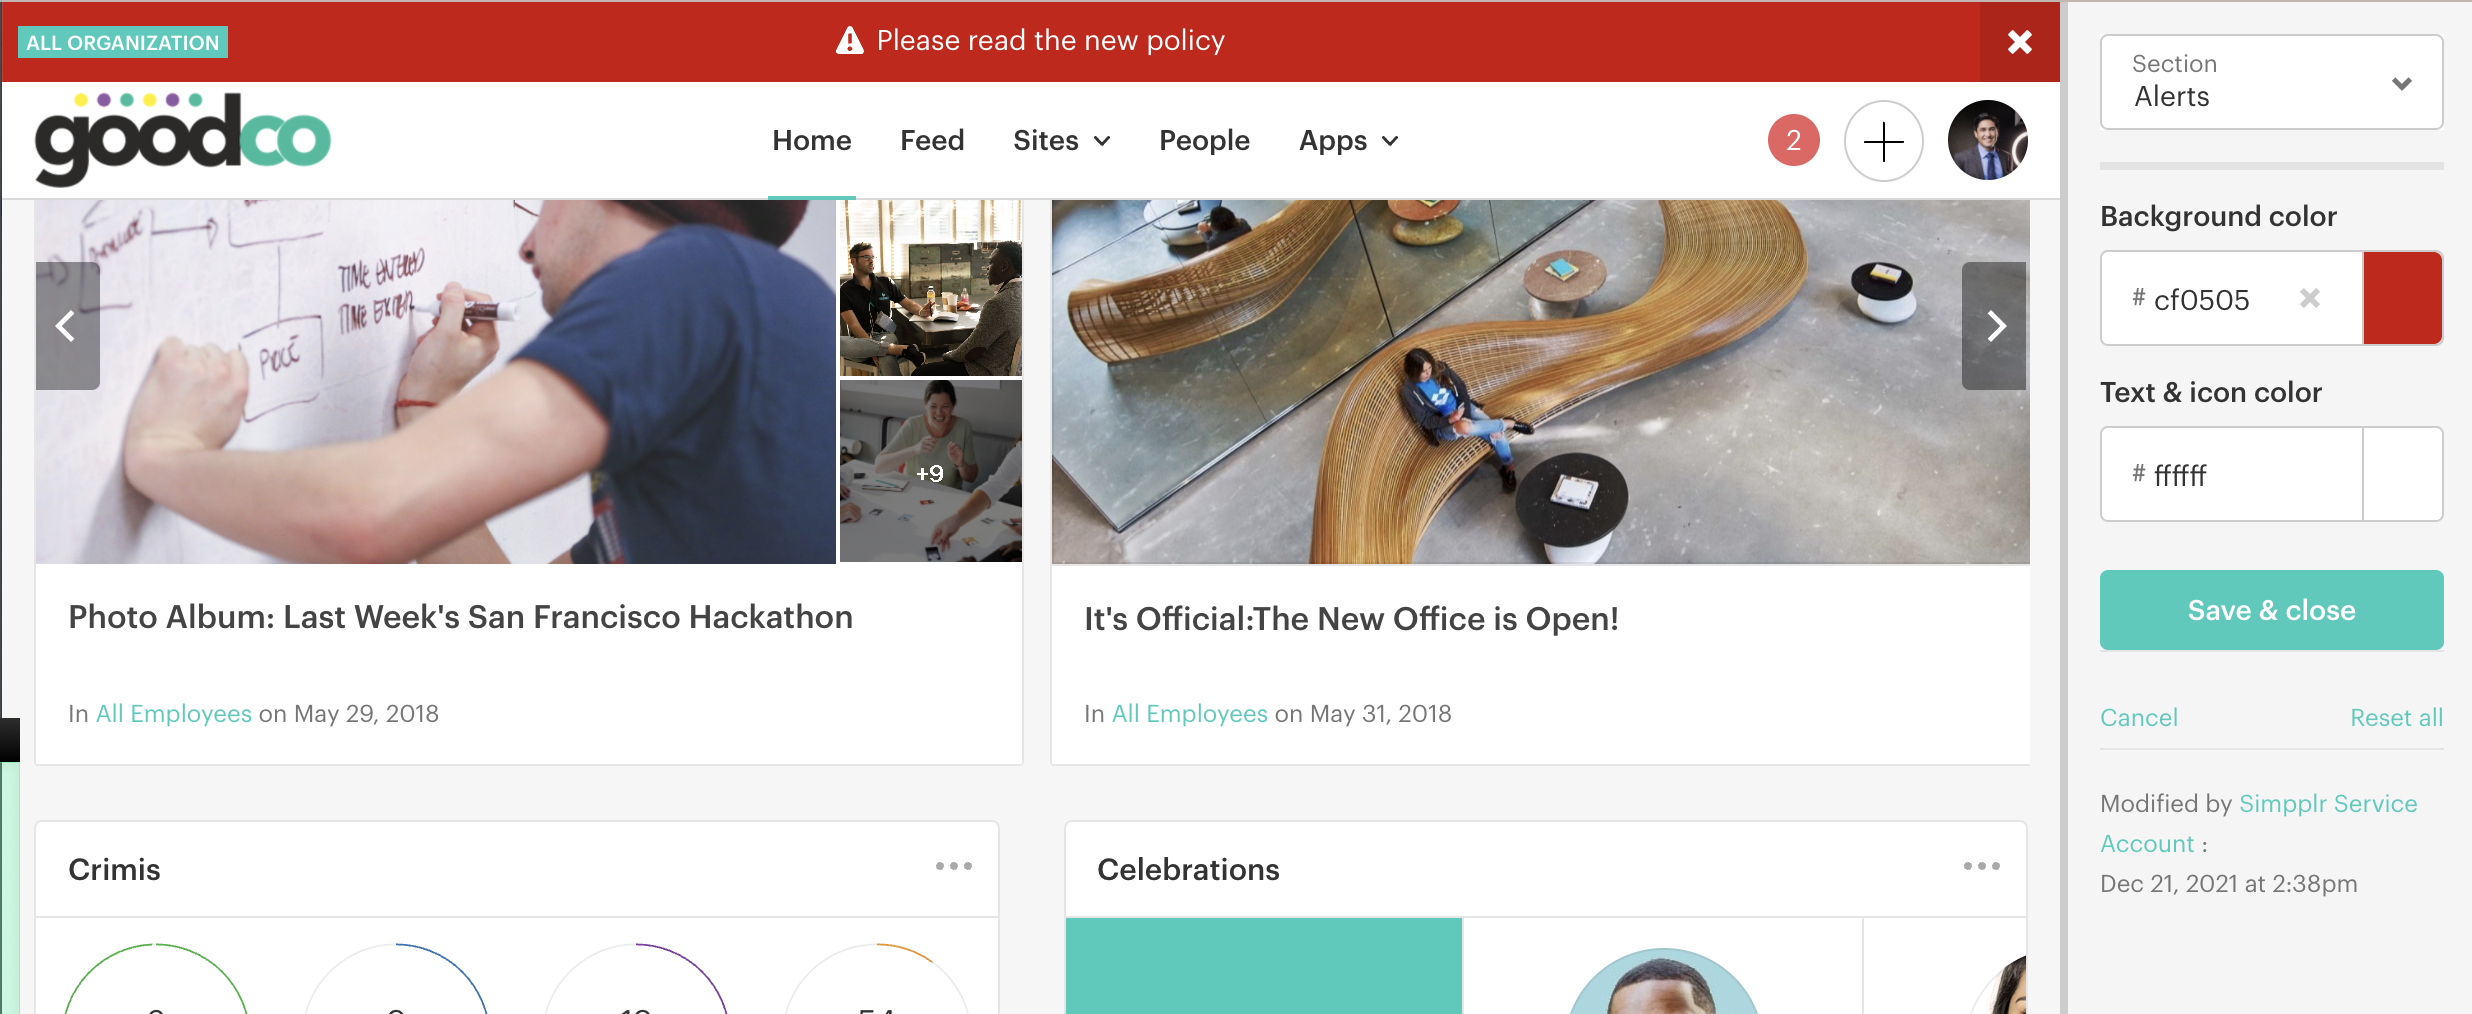This screenshot has width=2472, height=1014.
Task: Dismiss the red policy alert banner
Action: 2019,42
